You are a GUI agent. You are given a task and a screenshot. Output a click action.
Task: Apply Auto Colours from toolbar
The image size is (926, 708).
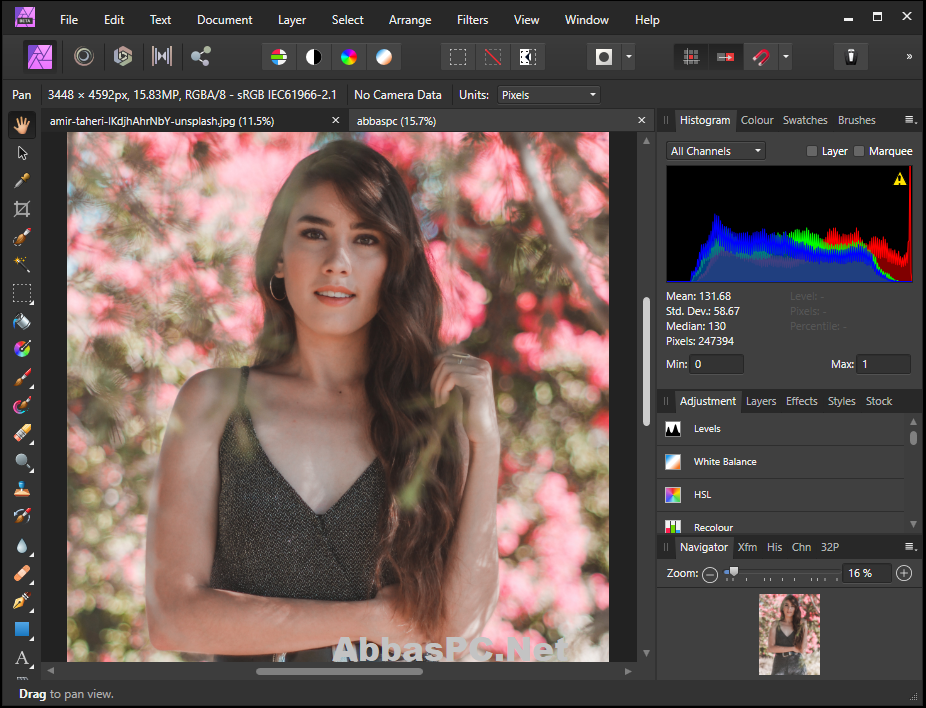348,57
